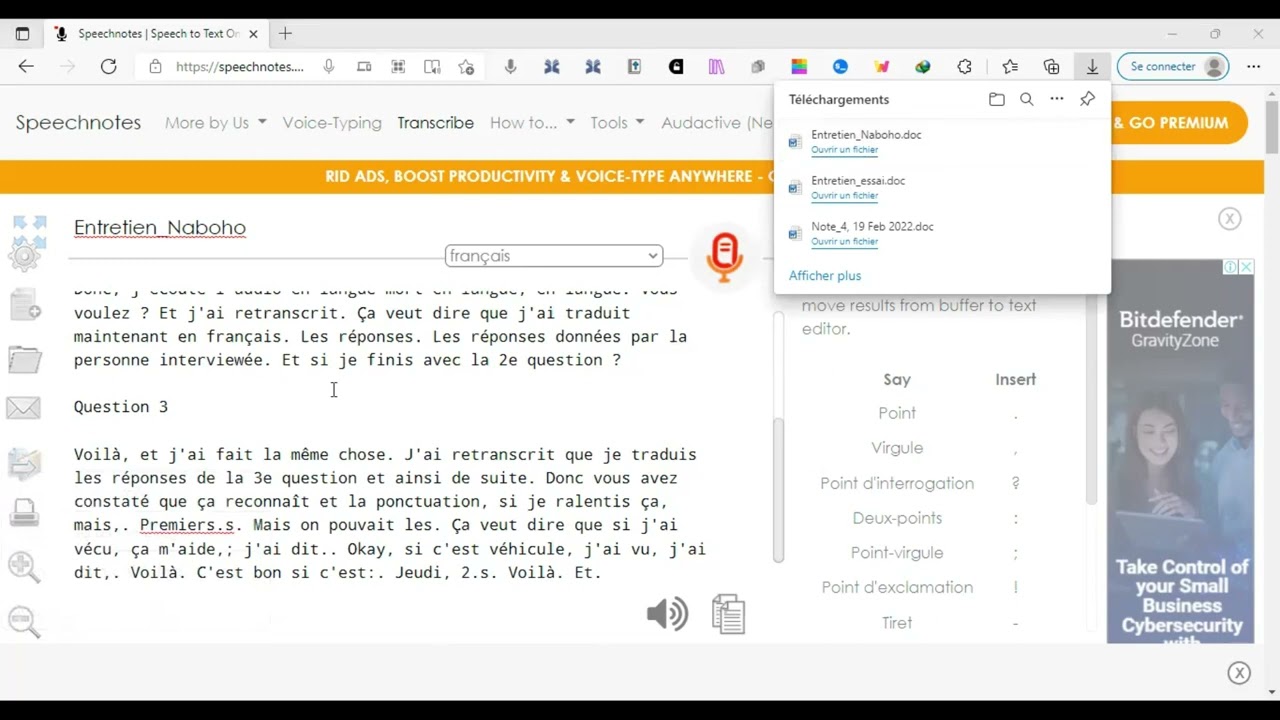Open Transcribe nav item
This screenshot has height=720, width=1280.
click(435, 123)
